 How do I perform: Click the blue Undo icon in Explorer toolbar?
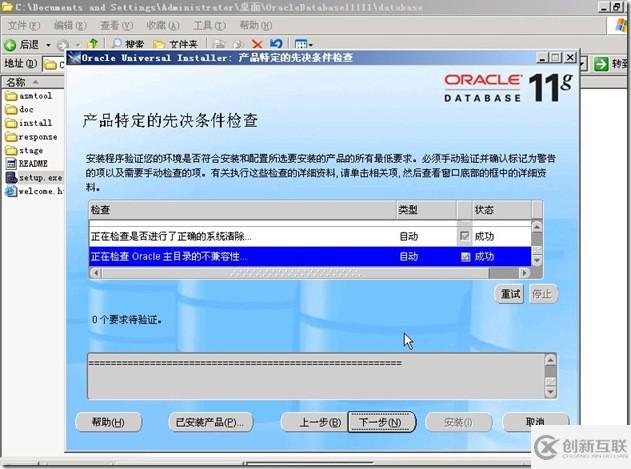click(276, 43)
